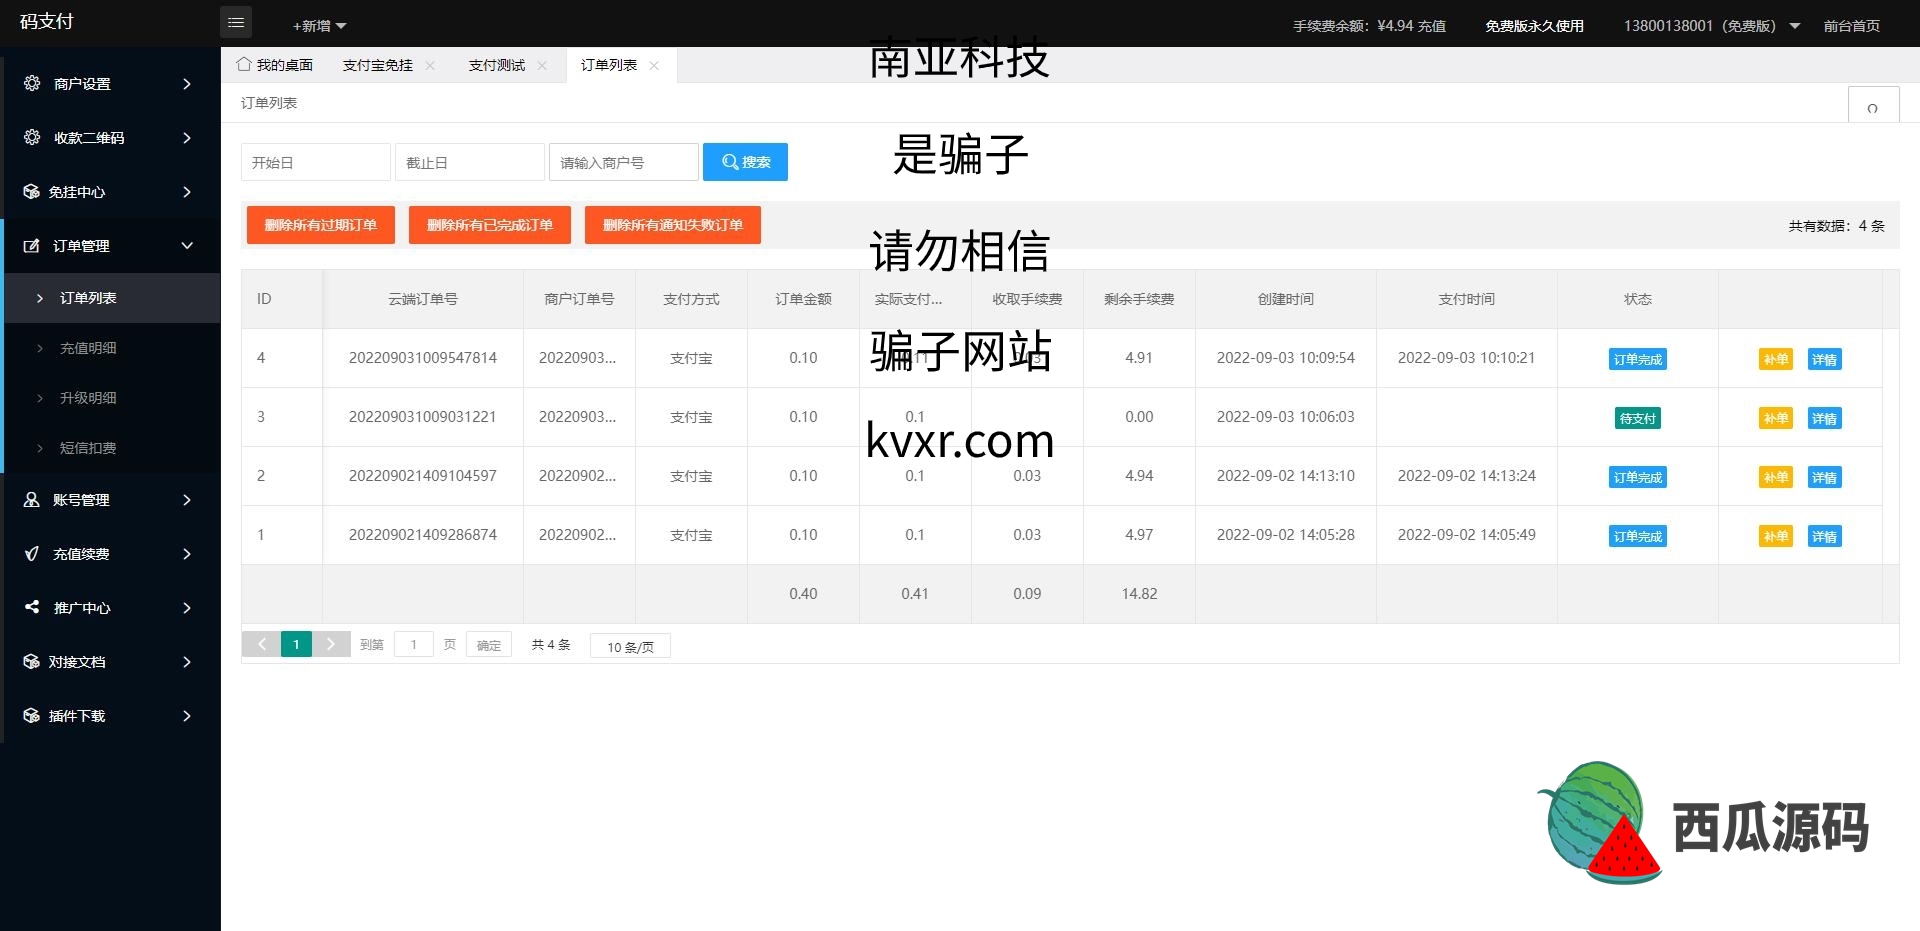Click 详情 for order ID 2
The width and height of the screenshot is (1920, 931).
[x=1825, y=477]
